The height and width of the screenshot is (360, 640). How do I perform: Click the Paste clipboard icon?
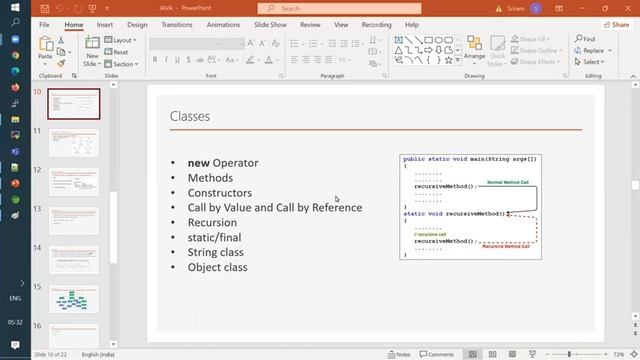(45, 44)
